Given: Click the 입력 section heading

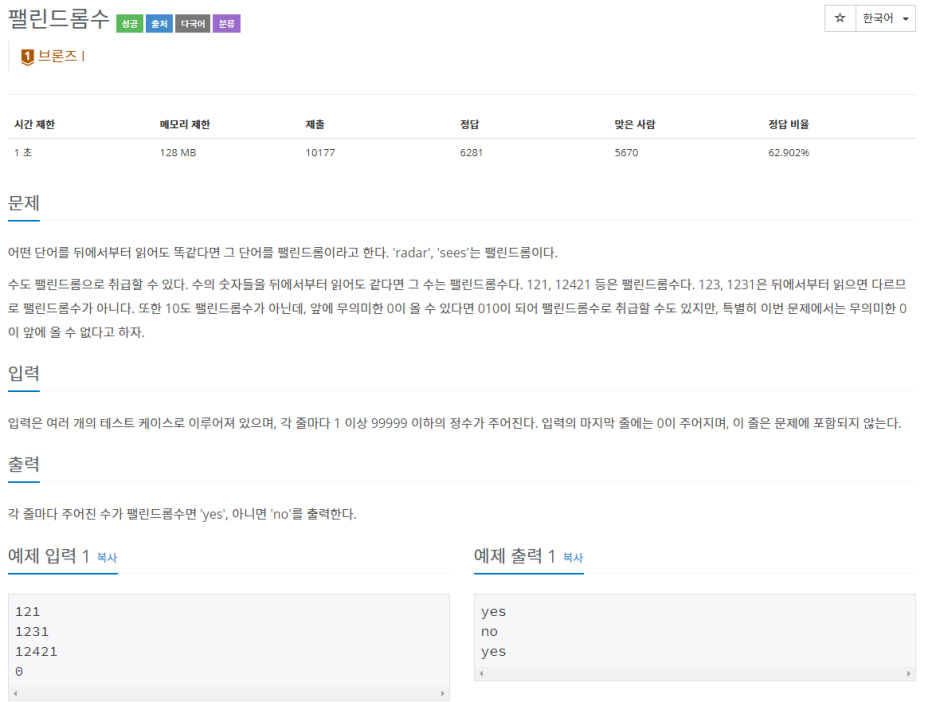Looking at the screenshot, I should [24, 374].
